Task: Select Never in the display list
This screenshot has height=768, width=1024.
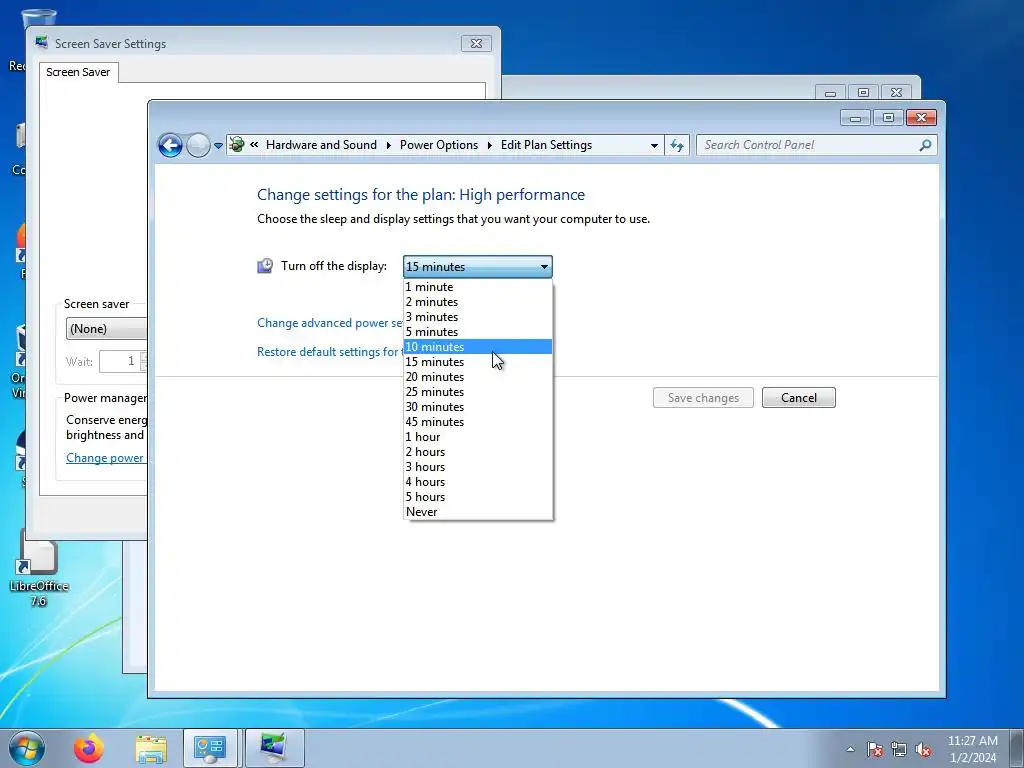Action: [x=478, y=512]
